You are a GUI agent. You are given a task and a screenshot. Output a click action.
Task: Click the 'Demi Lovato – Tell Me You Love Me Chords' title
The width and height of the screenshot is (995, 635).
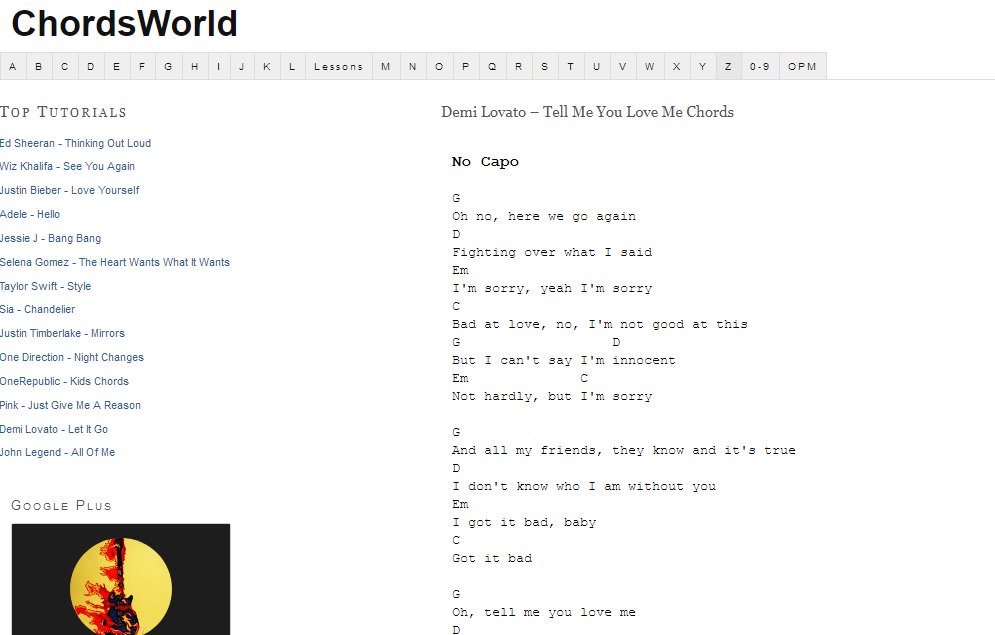click(x=588, y=112)
